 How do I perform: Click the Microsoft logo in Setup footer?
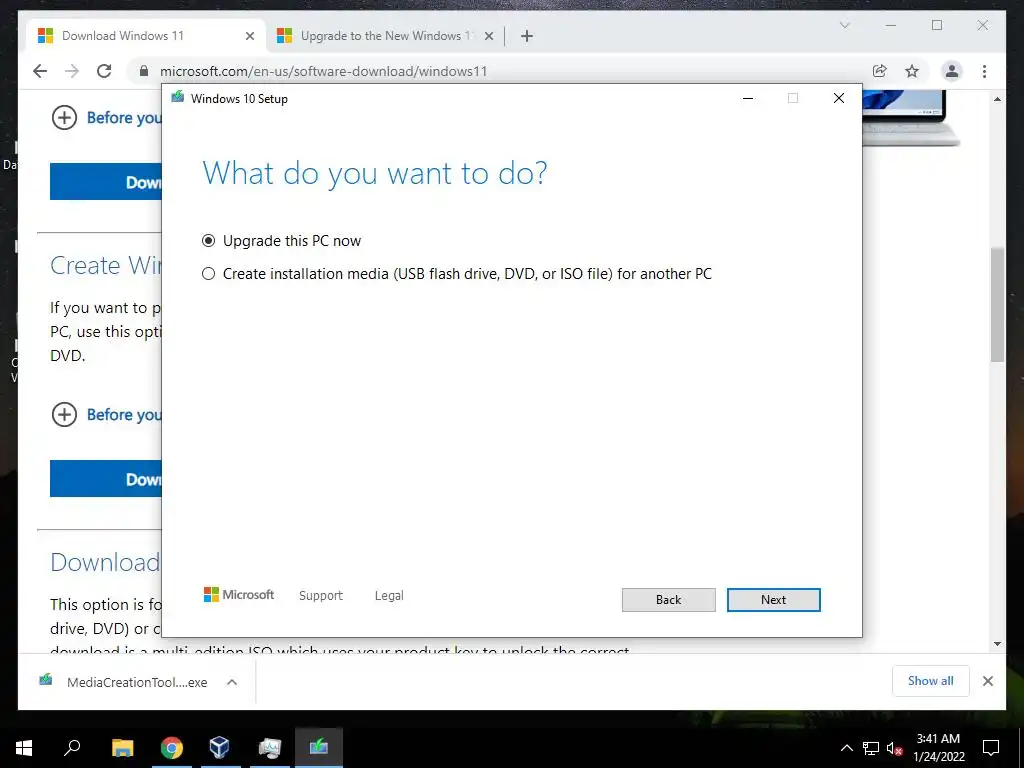coord(238,595)
